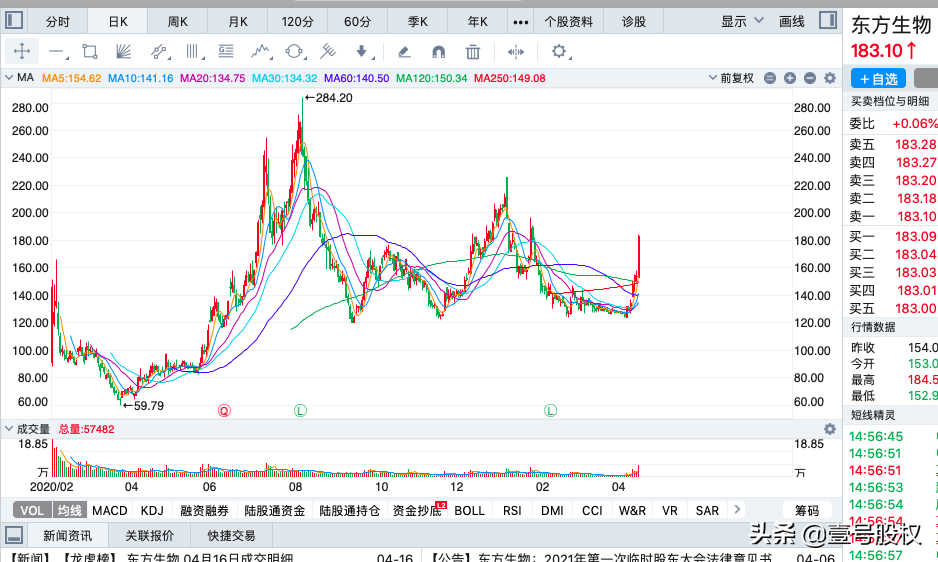Click the bottom panel layout icon
This screenshot has height=562, width=938.
14,534
